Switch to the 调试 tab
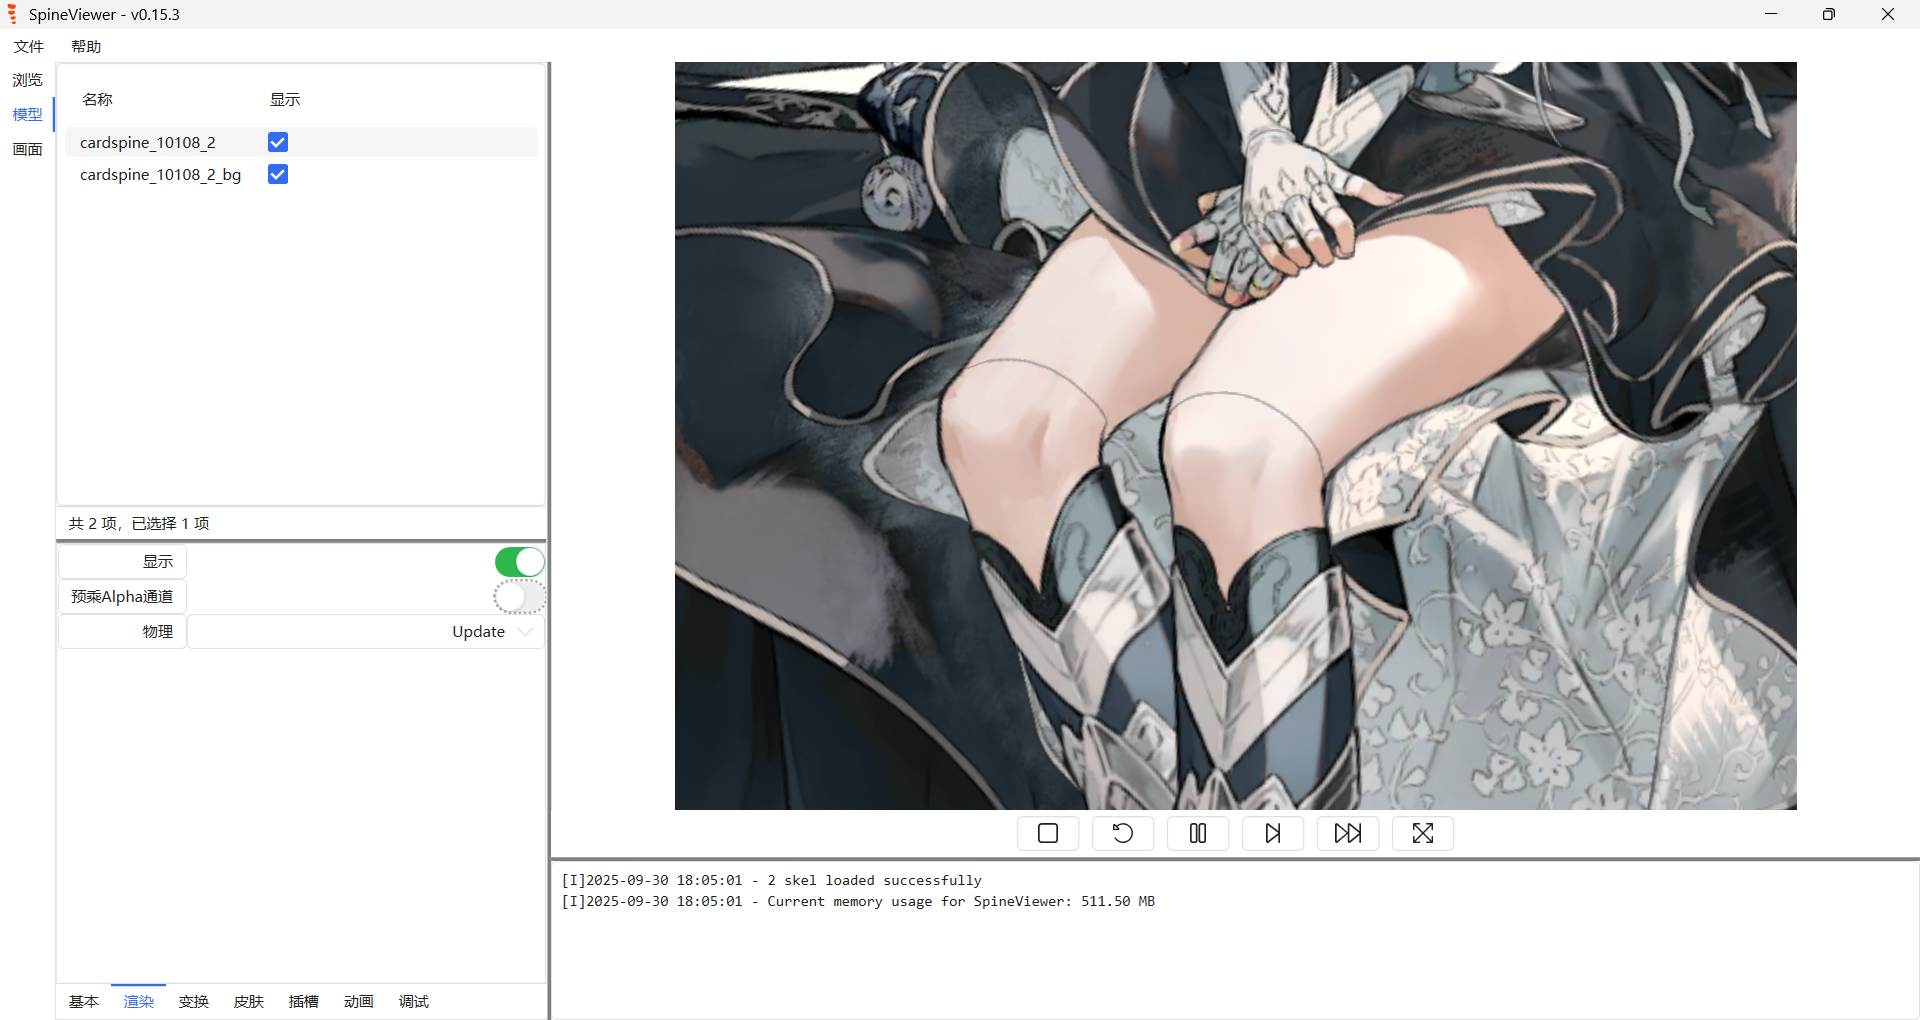 [414, 1001]
